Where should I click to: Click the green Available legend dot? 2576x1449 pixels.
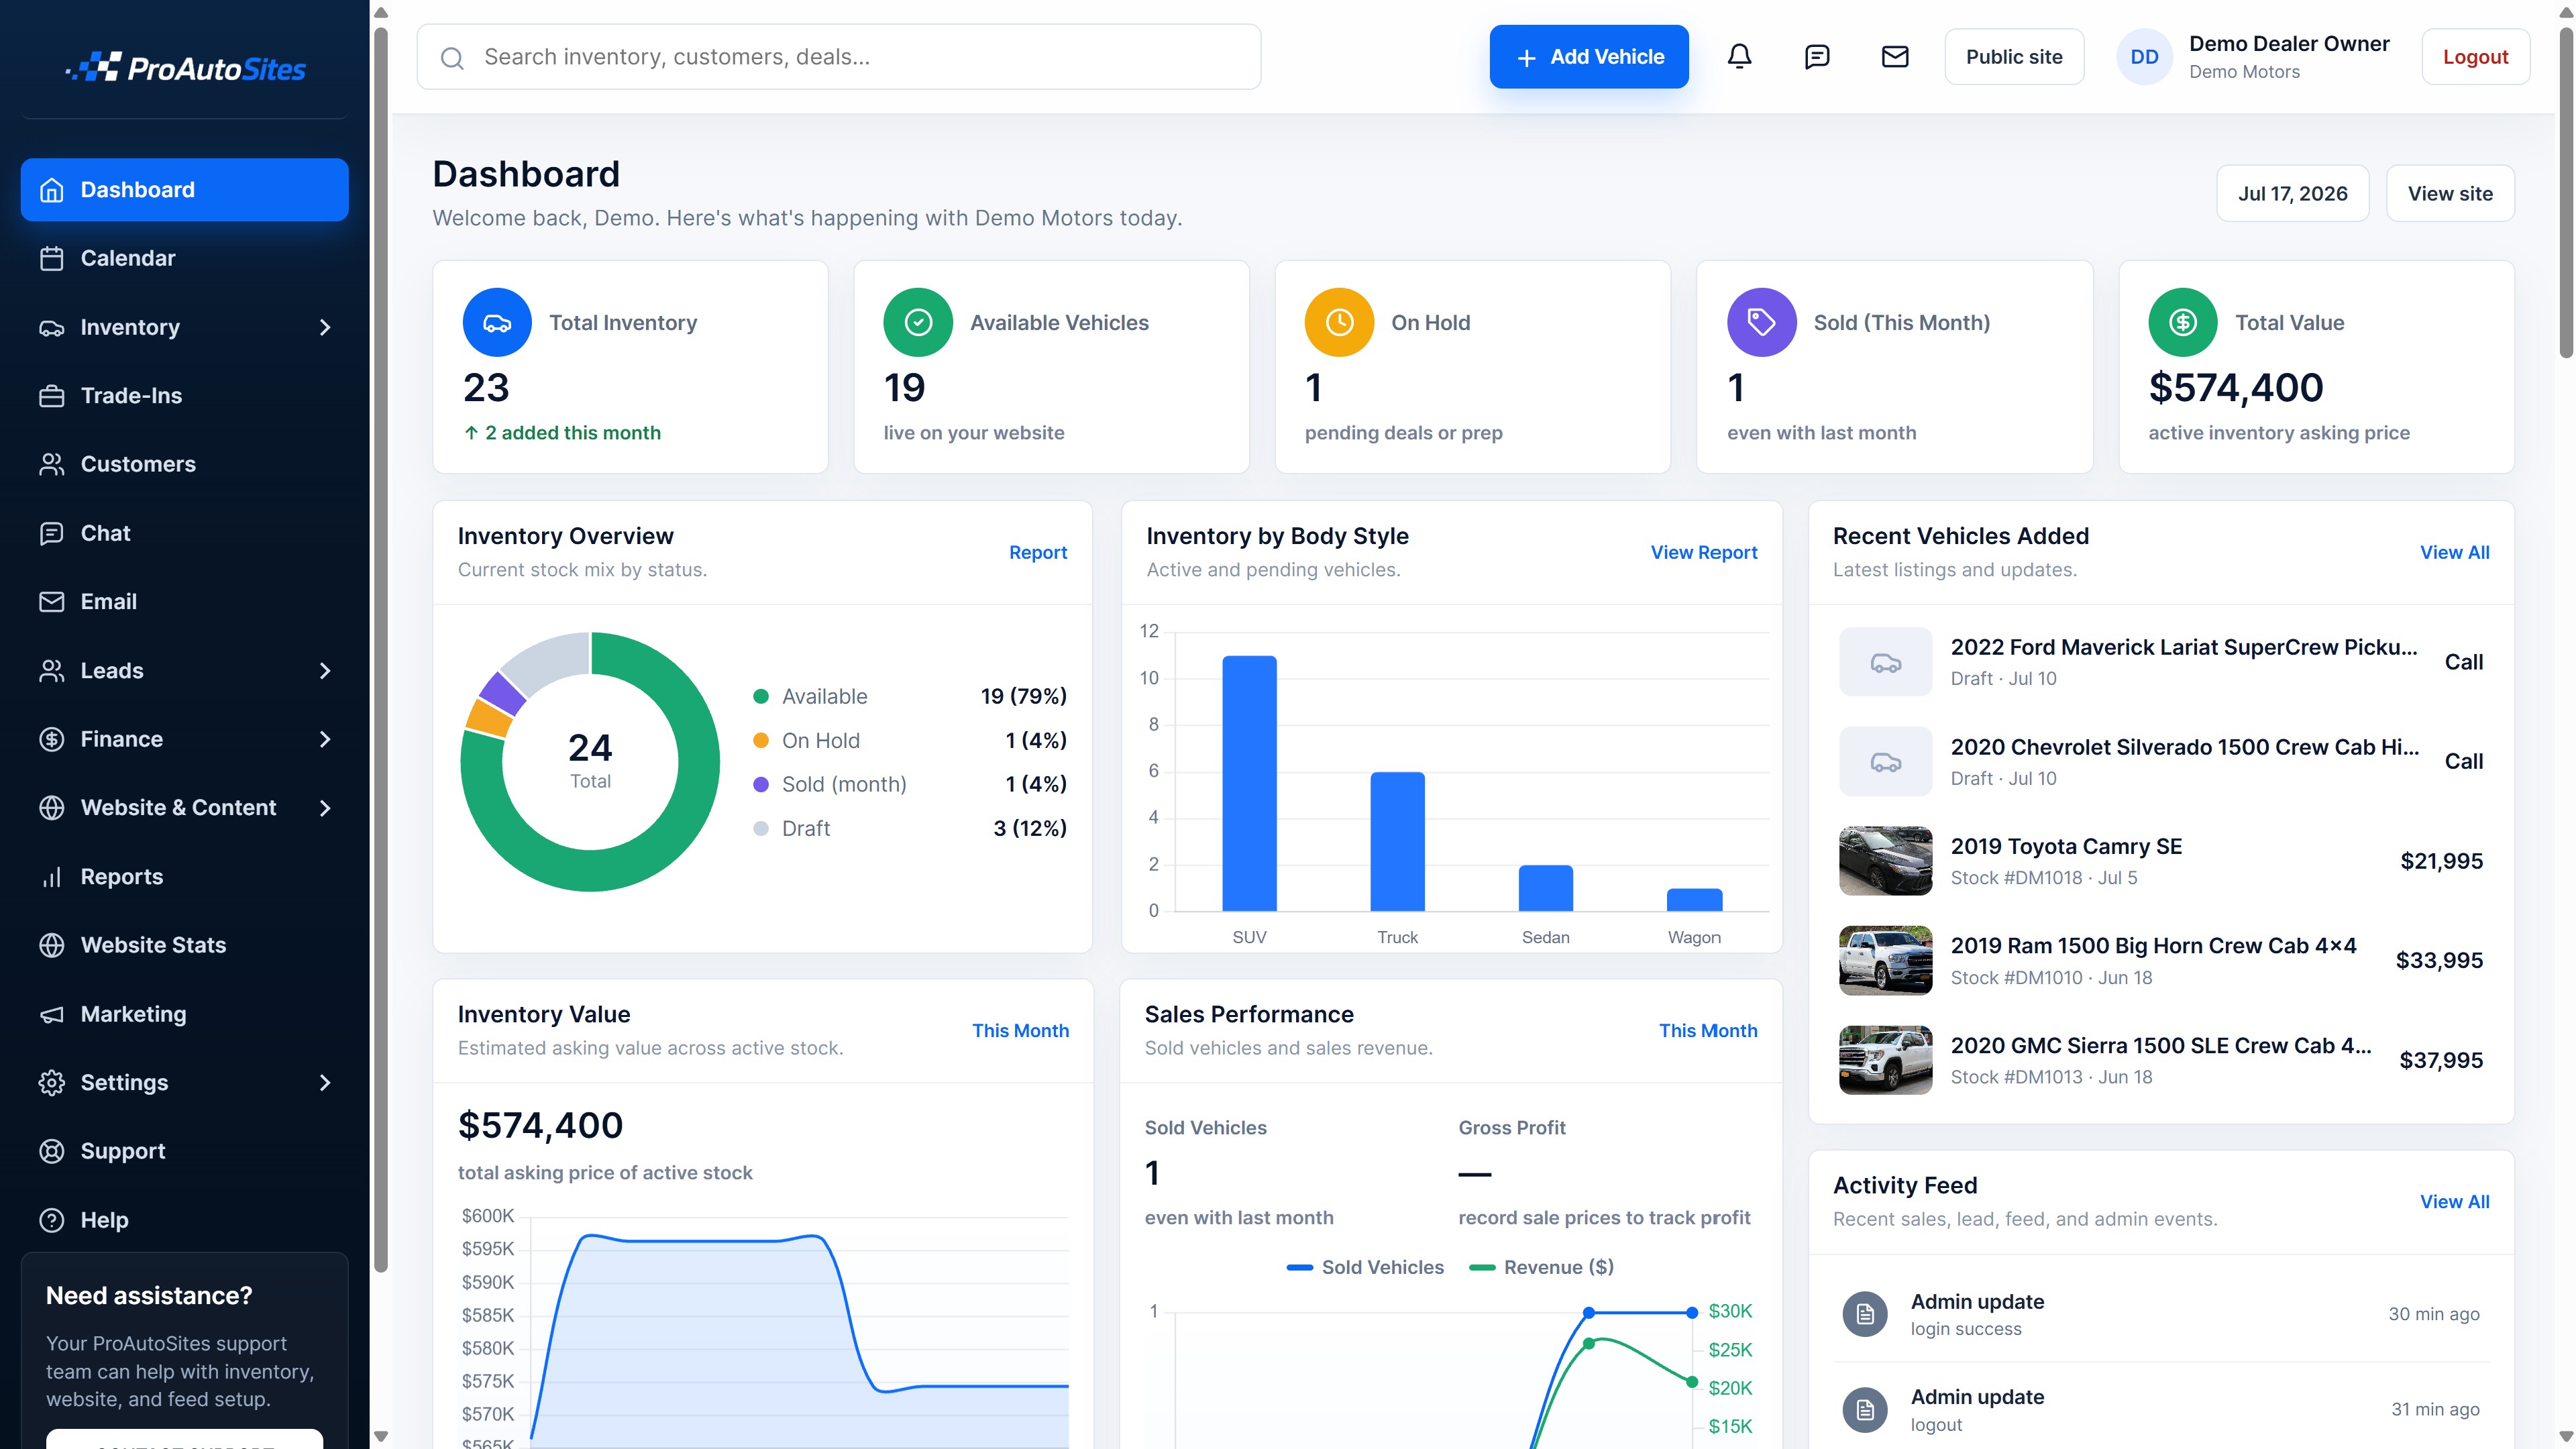click(761, 697)
